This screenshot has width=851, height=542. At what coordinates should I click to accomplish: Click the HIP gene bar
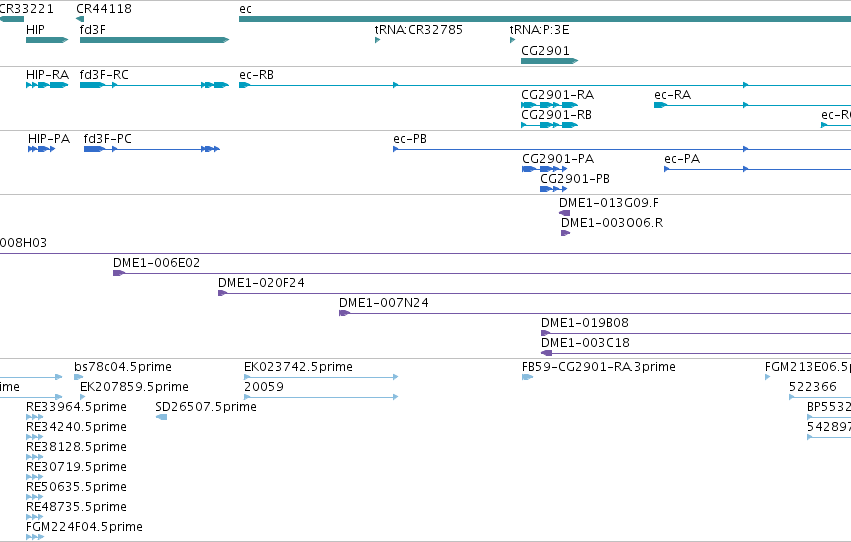click(47, 40)
